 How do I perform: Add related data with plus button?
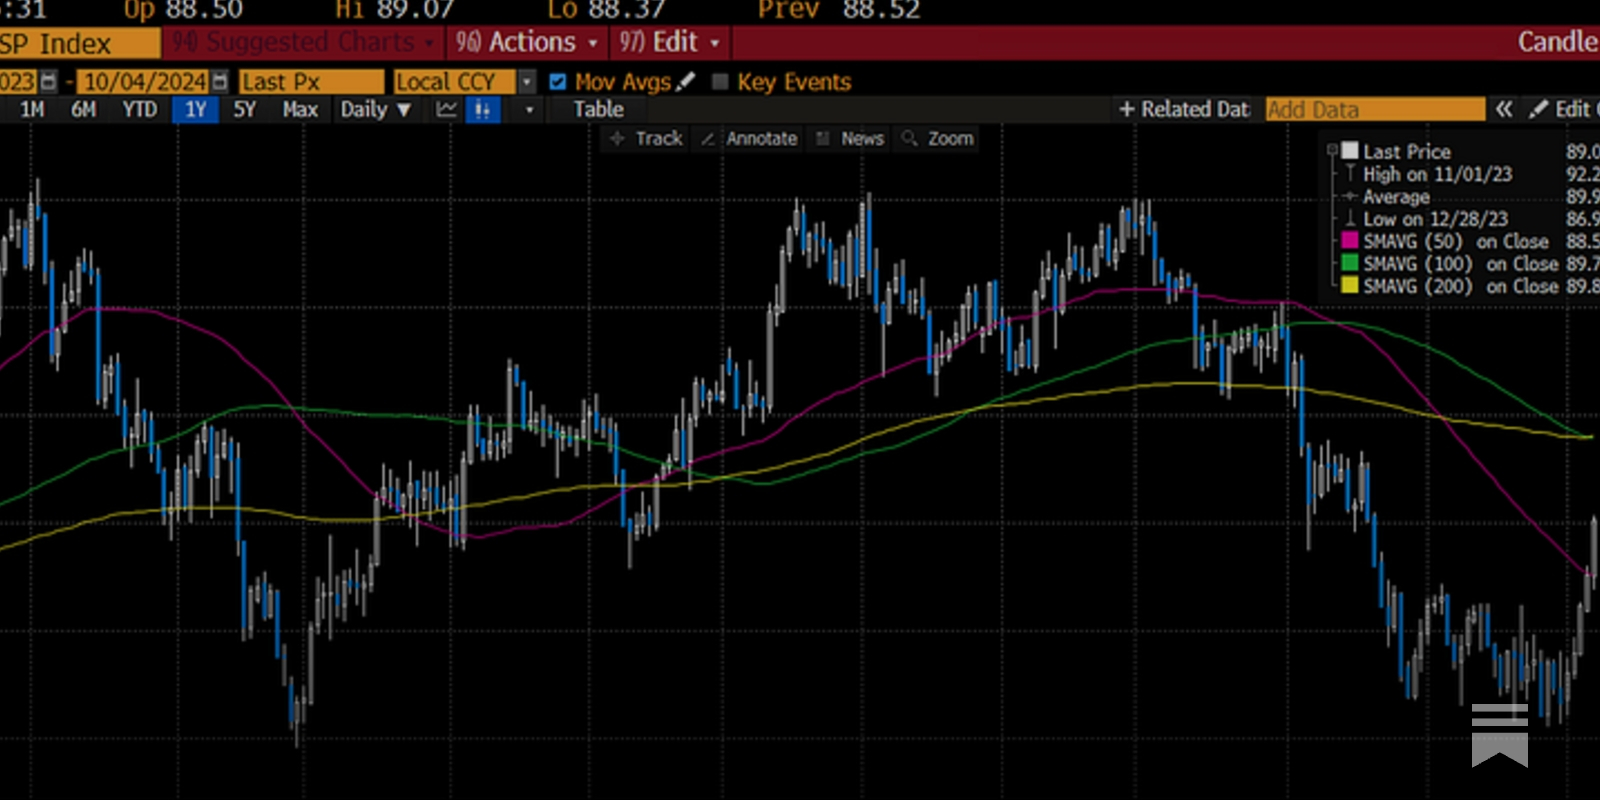click(x=1184, y=110)
